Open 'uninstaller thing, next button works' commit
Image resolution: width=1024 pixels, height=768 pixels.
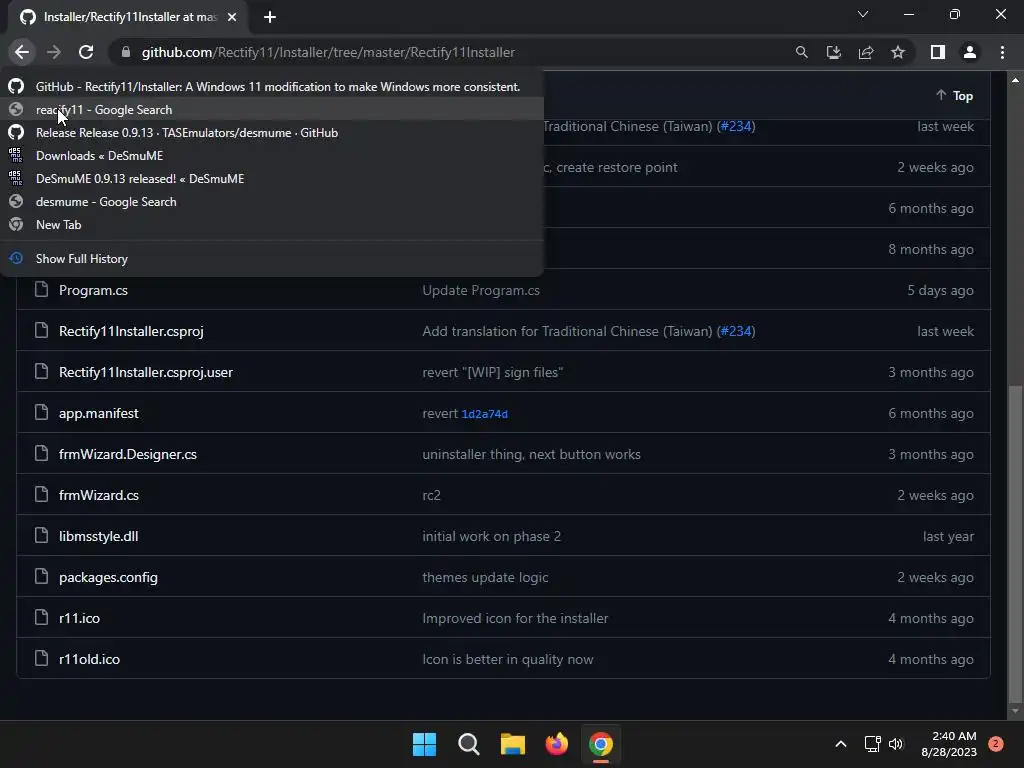(x=532, y=454)
